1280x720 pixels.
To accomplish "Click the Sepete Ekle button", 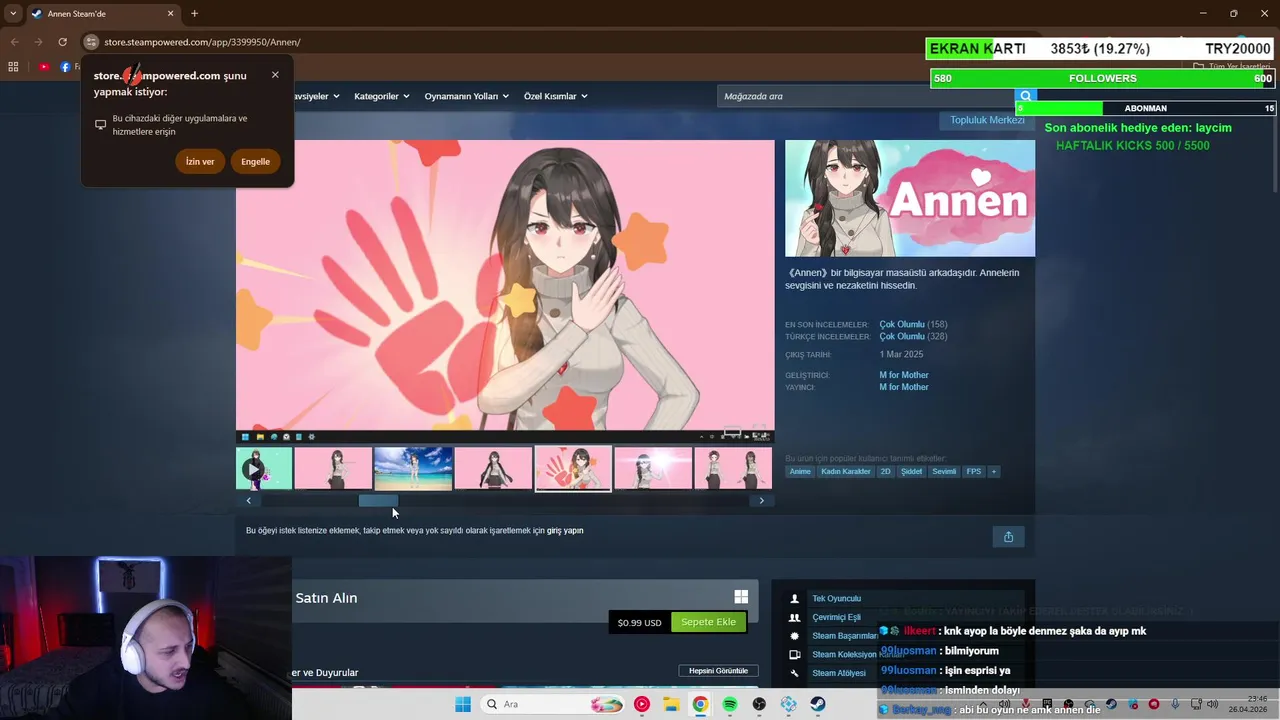I will (708, 622).
